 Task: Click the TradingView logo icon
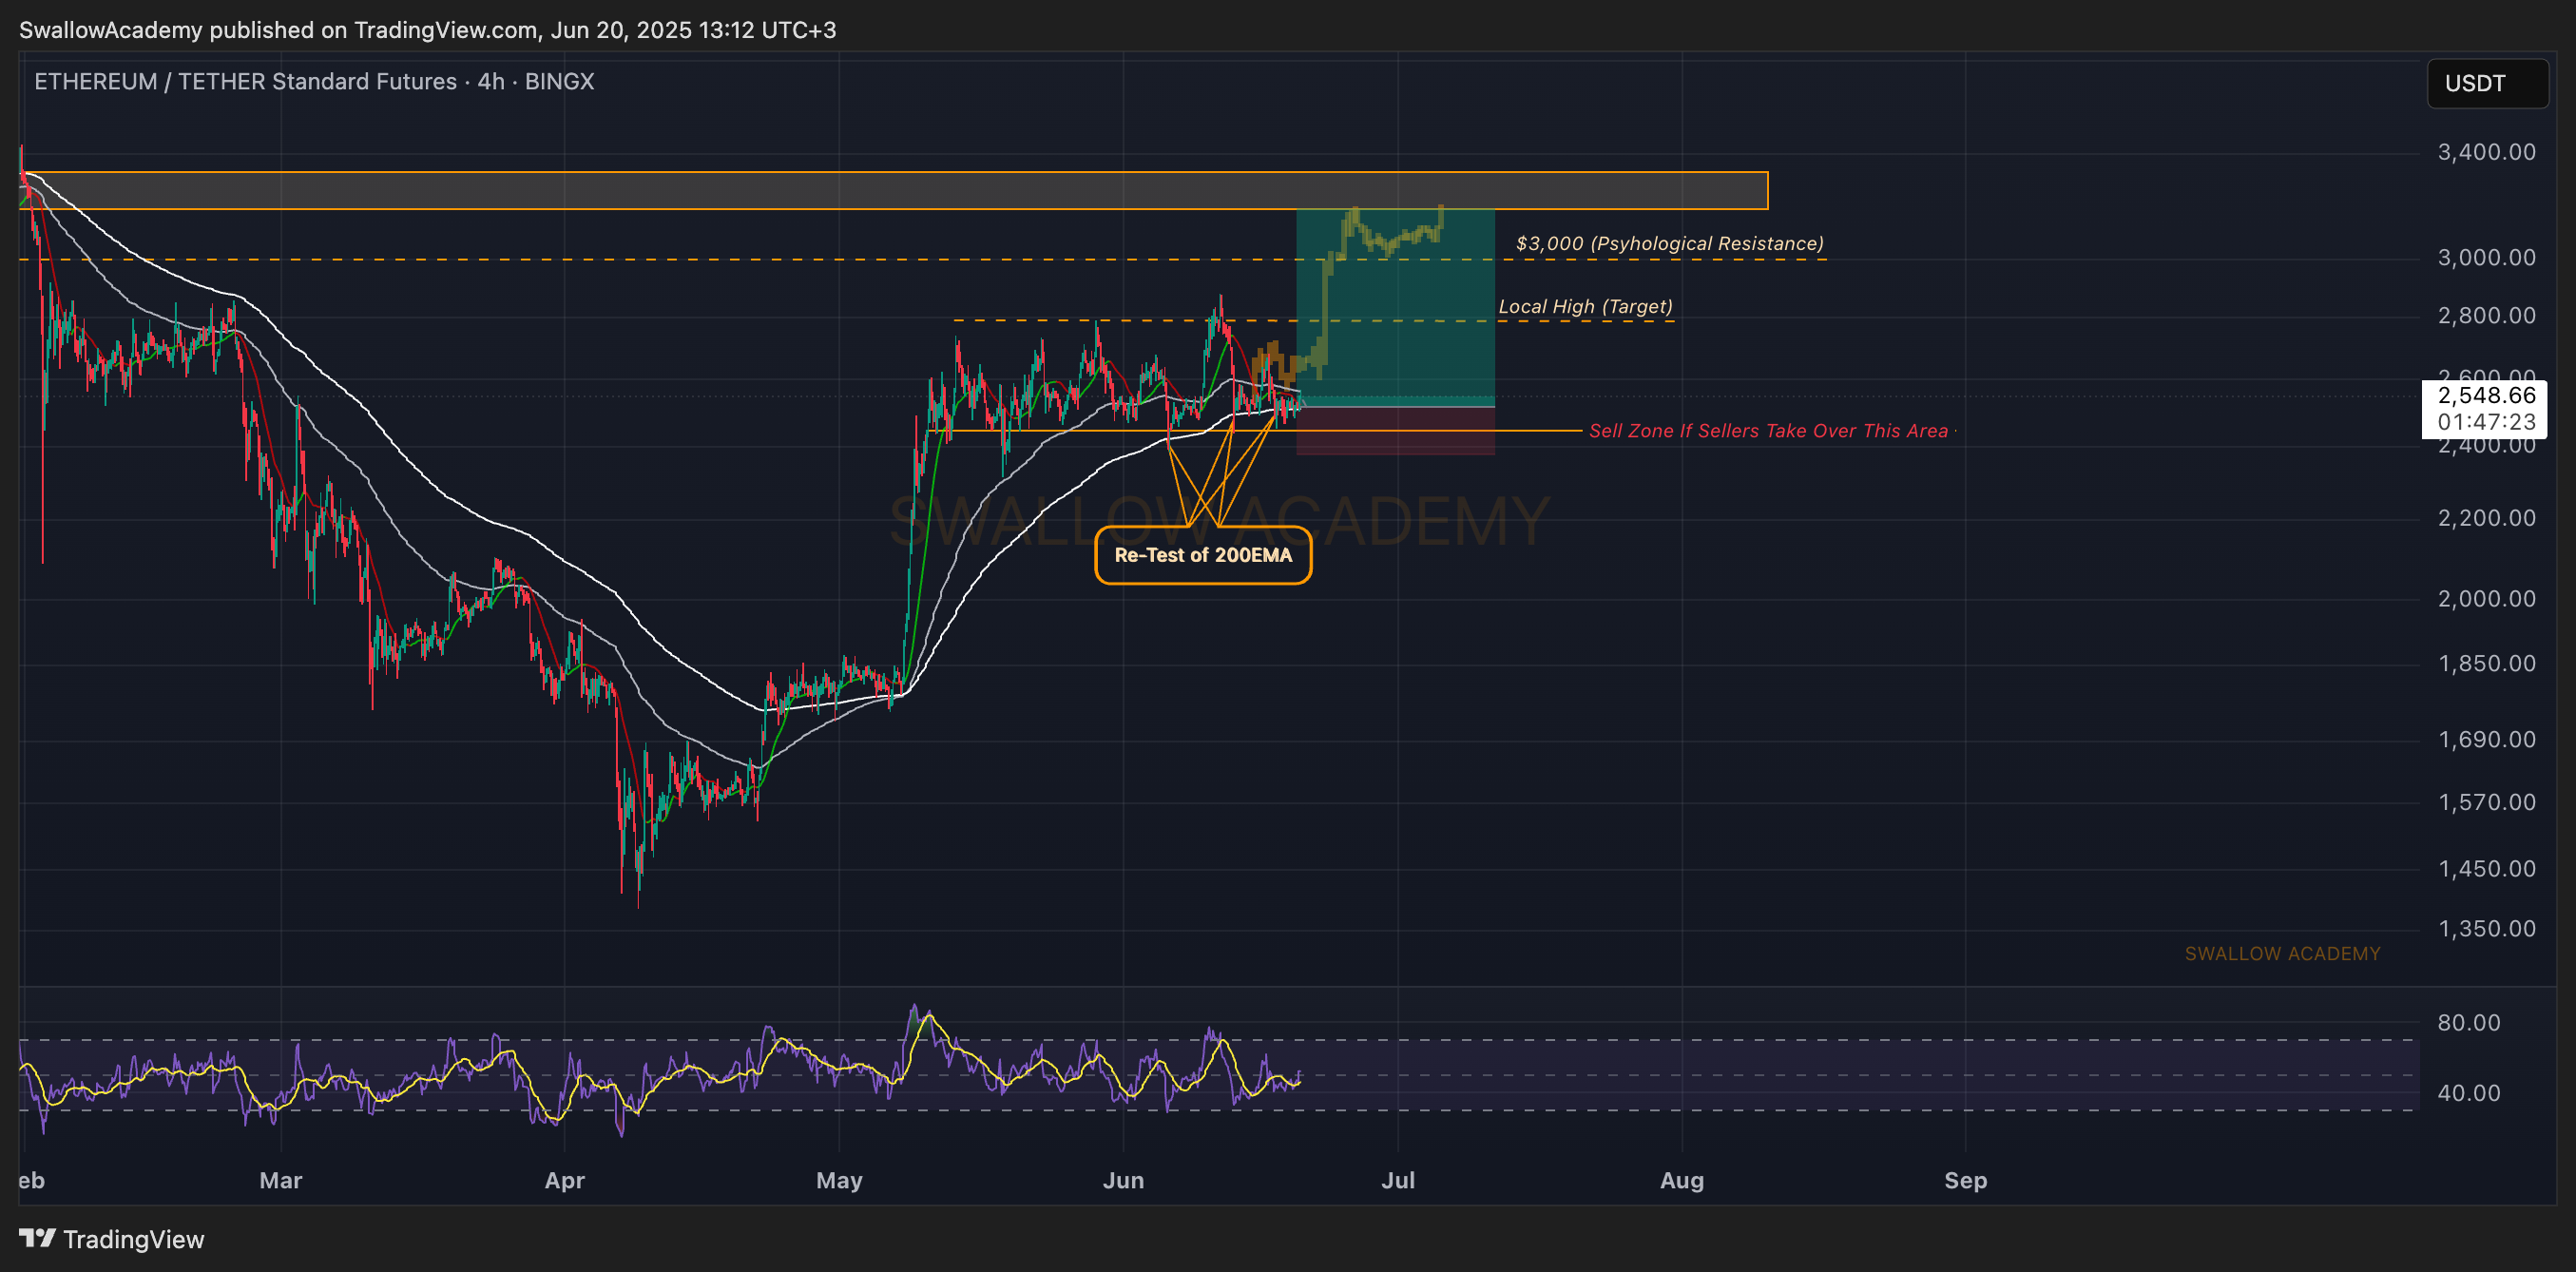pyautogui.click(x=37, y=1238)
